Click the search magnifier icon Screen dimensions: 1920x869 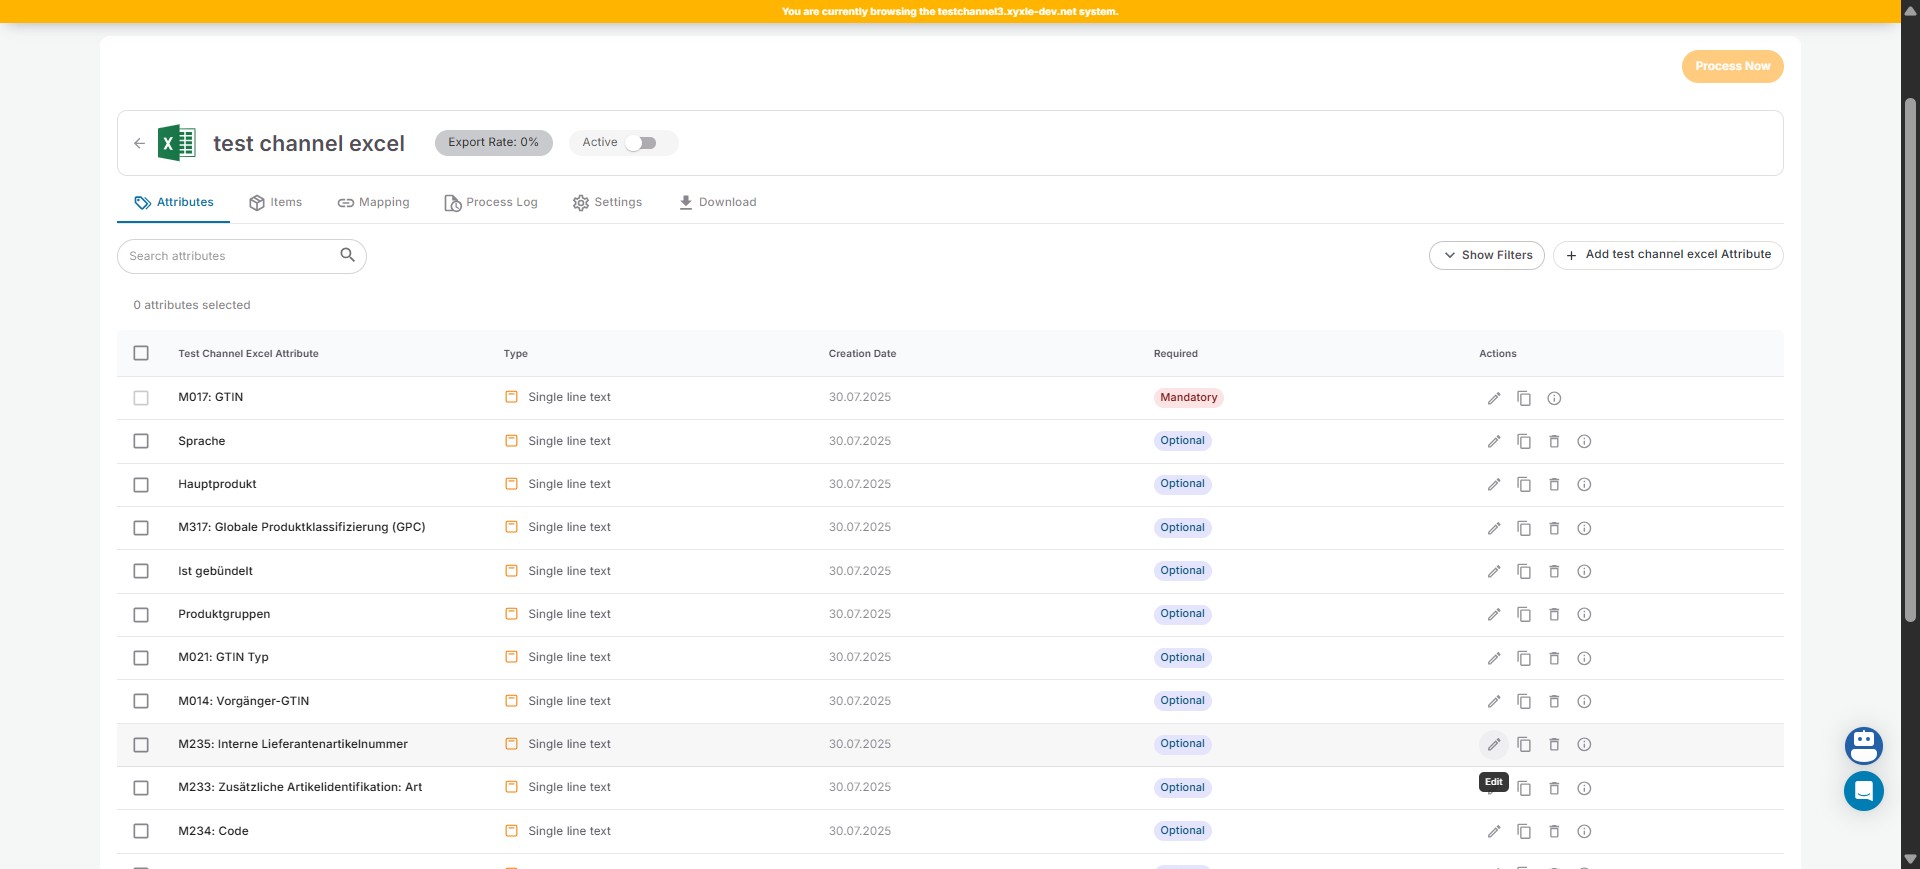click(347, 255)
